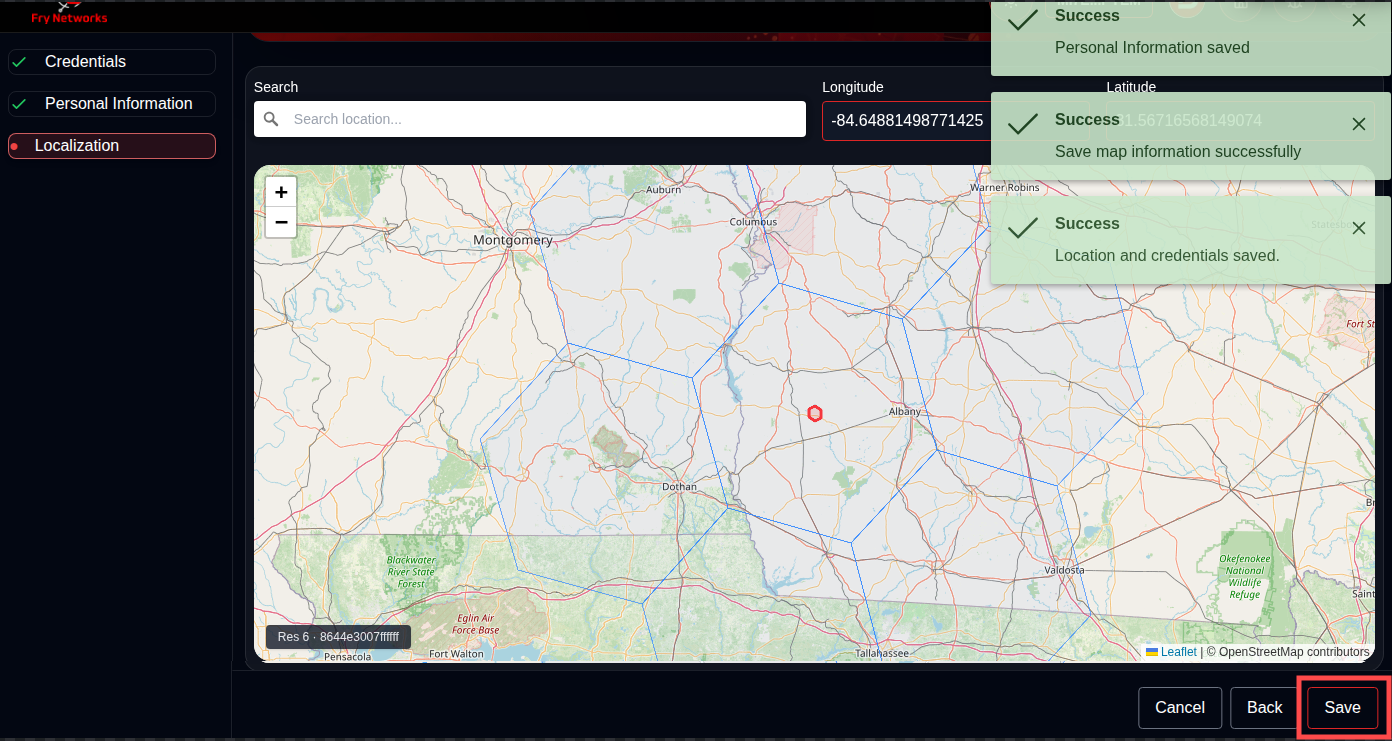Go to the Personal Information step

(x=118, y=104)
